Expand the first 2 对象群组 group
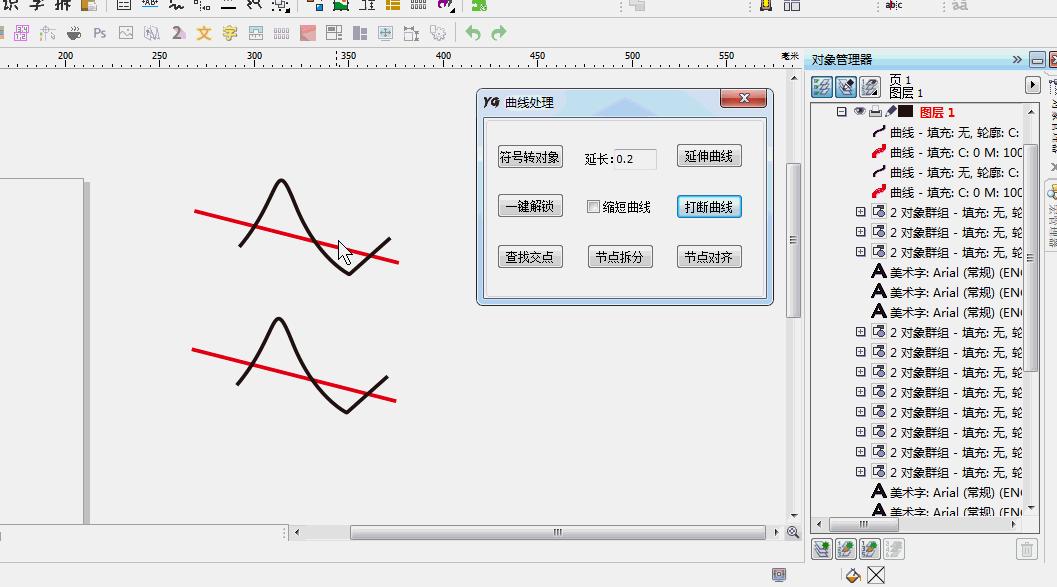The width and height of the screenshot is (1057, 587). (860, 212)
